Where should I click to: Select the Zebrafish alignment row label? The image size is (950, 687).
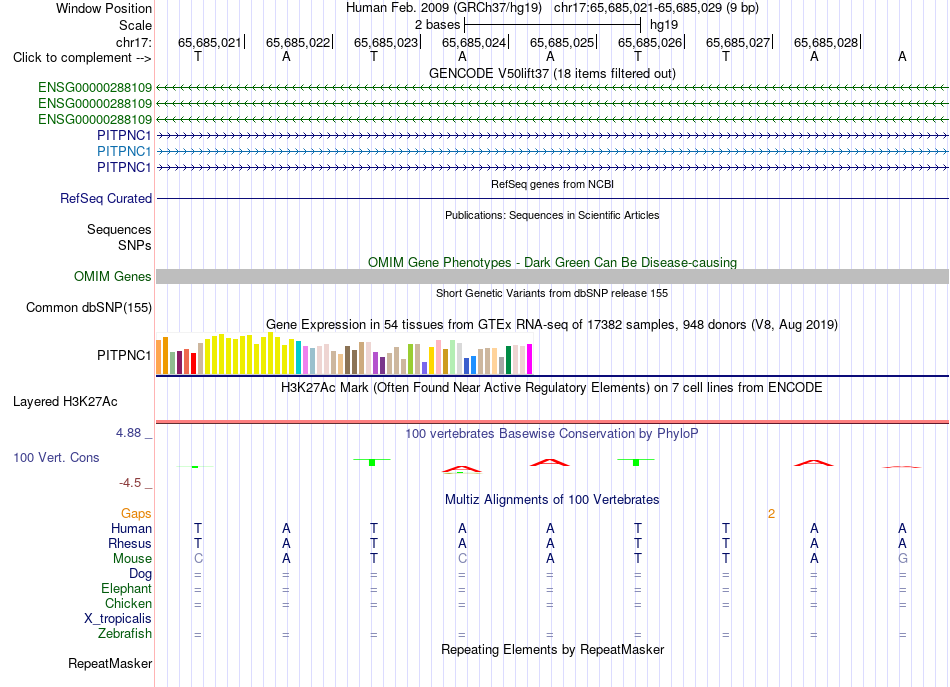pyautogui.click(x=125, y=633)
